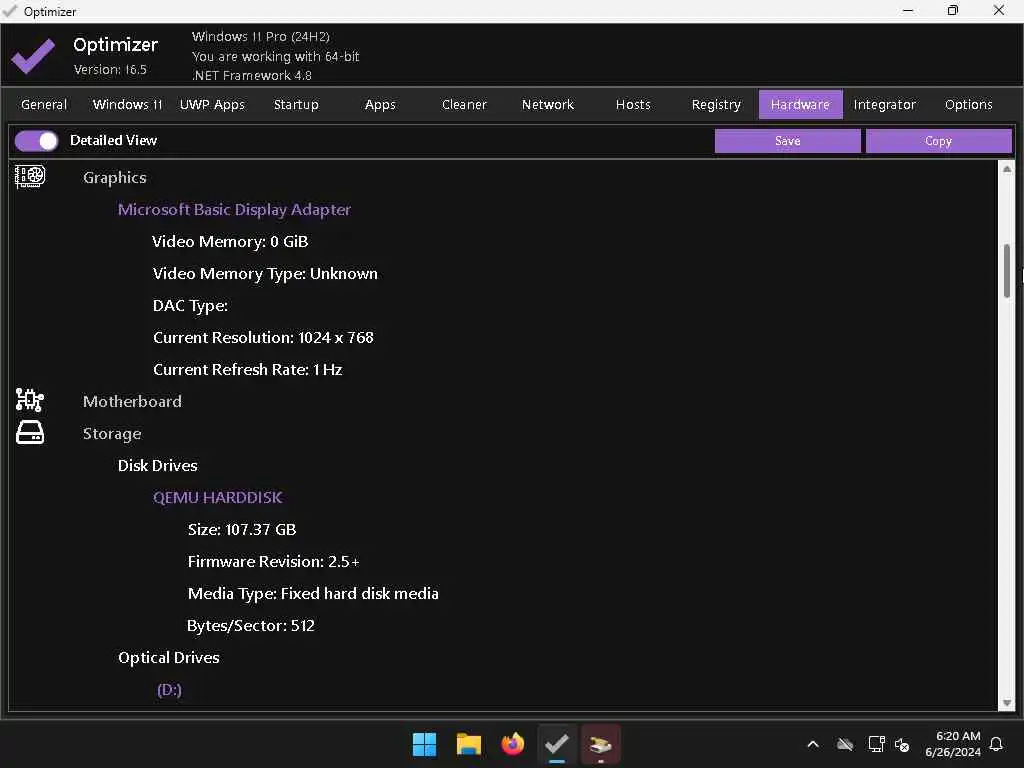
Task: Toggle the Detailed View switch
Action: point(37,140)
